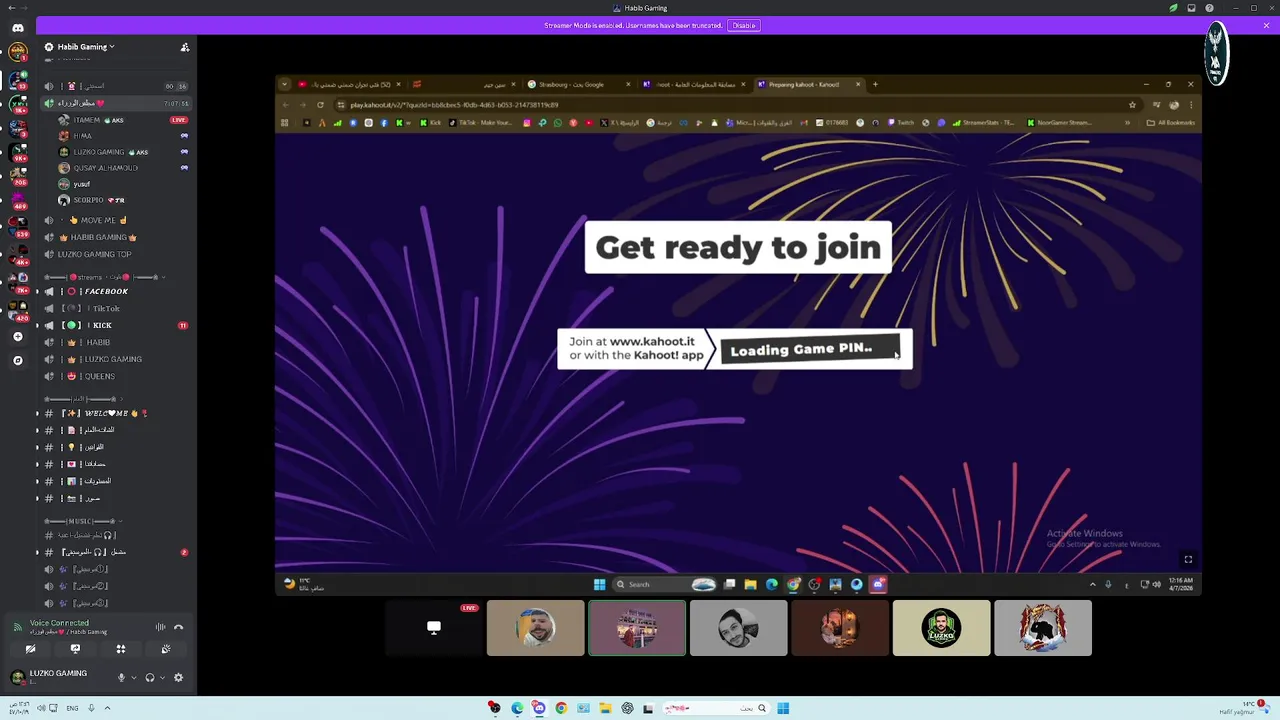Click the ITAMEM LIVE badge in voice list
This screenshot has height=720, width=1280.
[179, 120]
